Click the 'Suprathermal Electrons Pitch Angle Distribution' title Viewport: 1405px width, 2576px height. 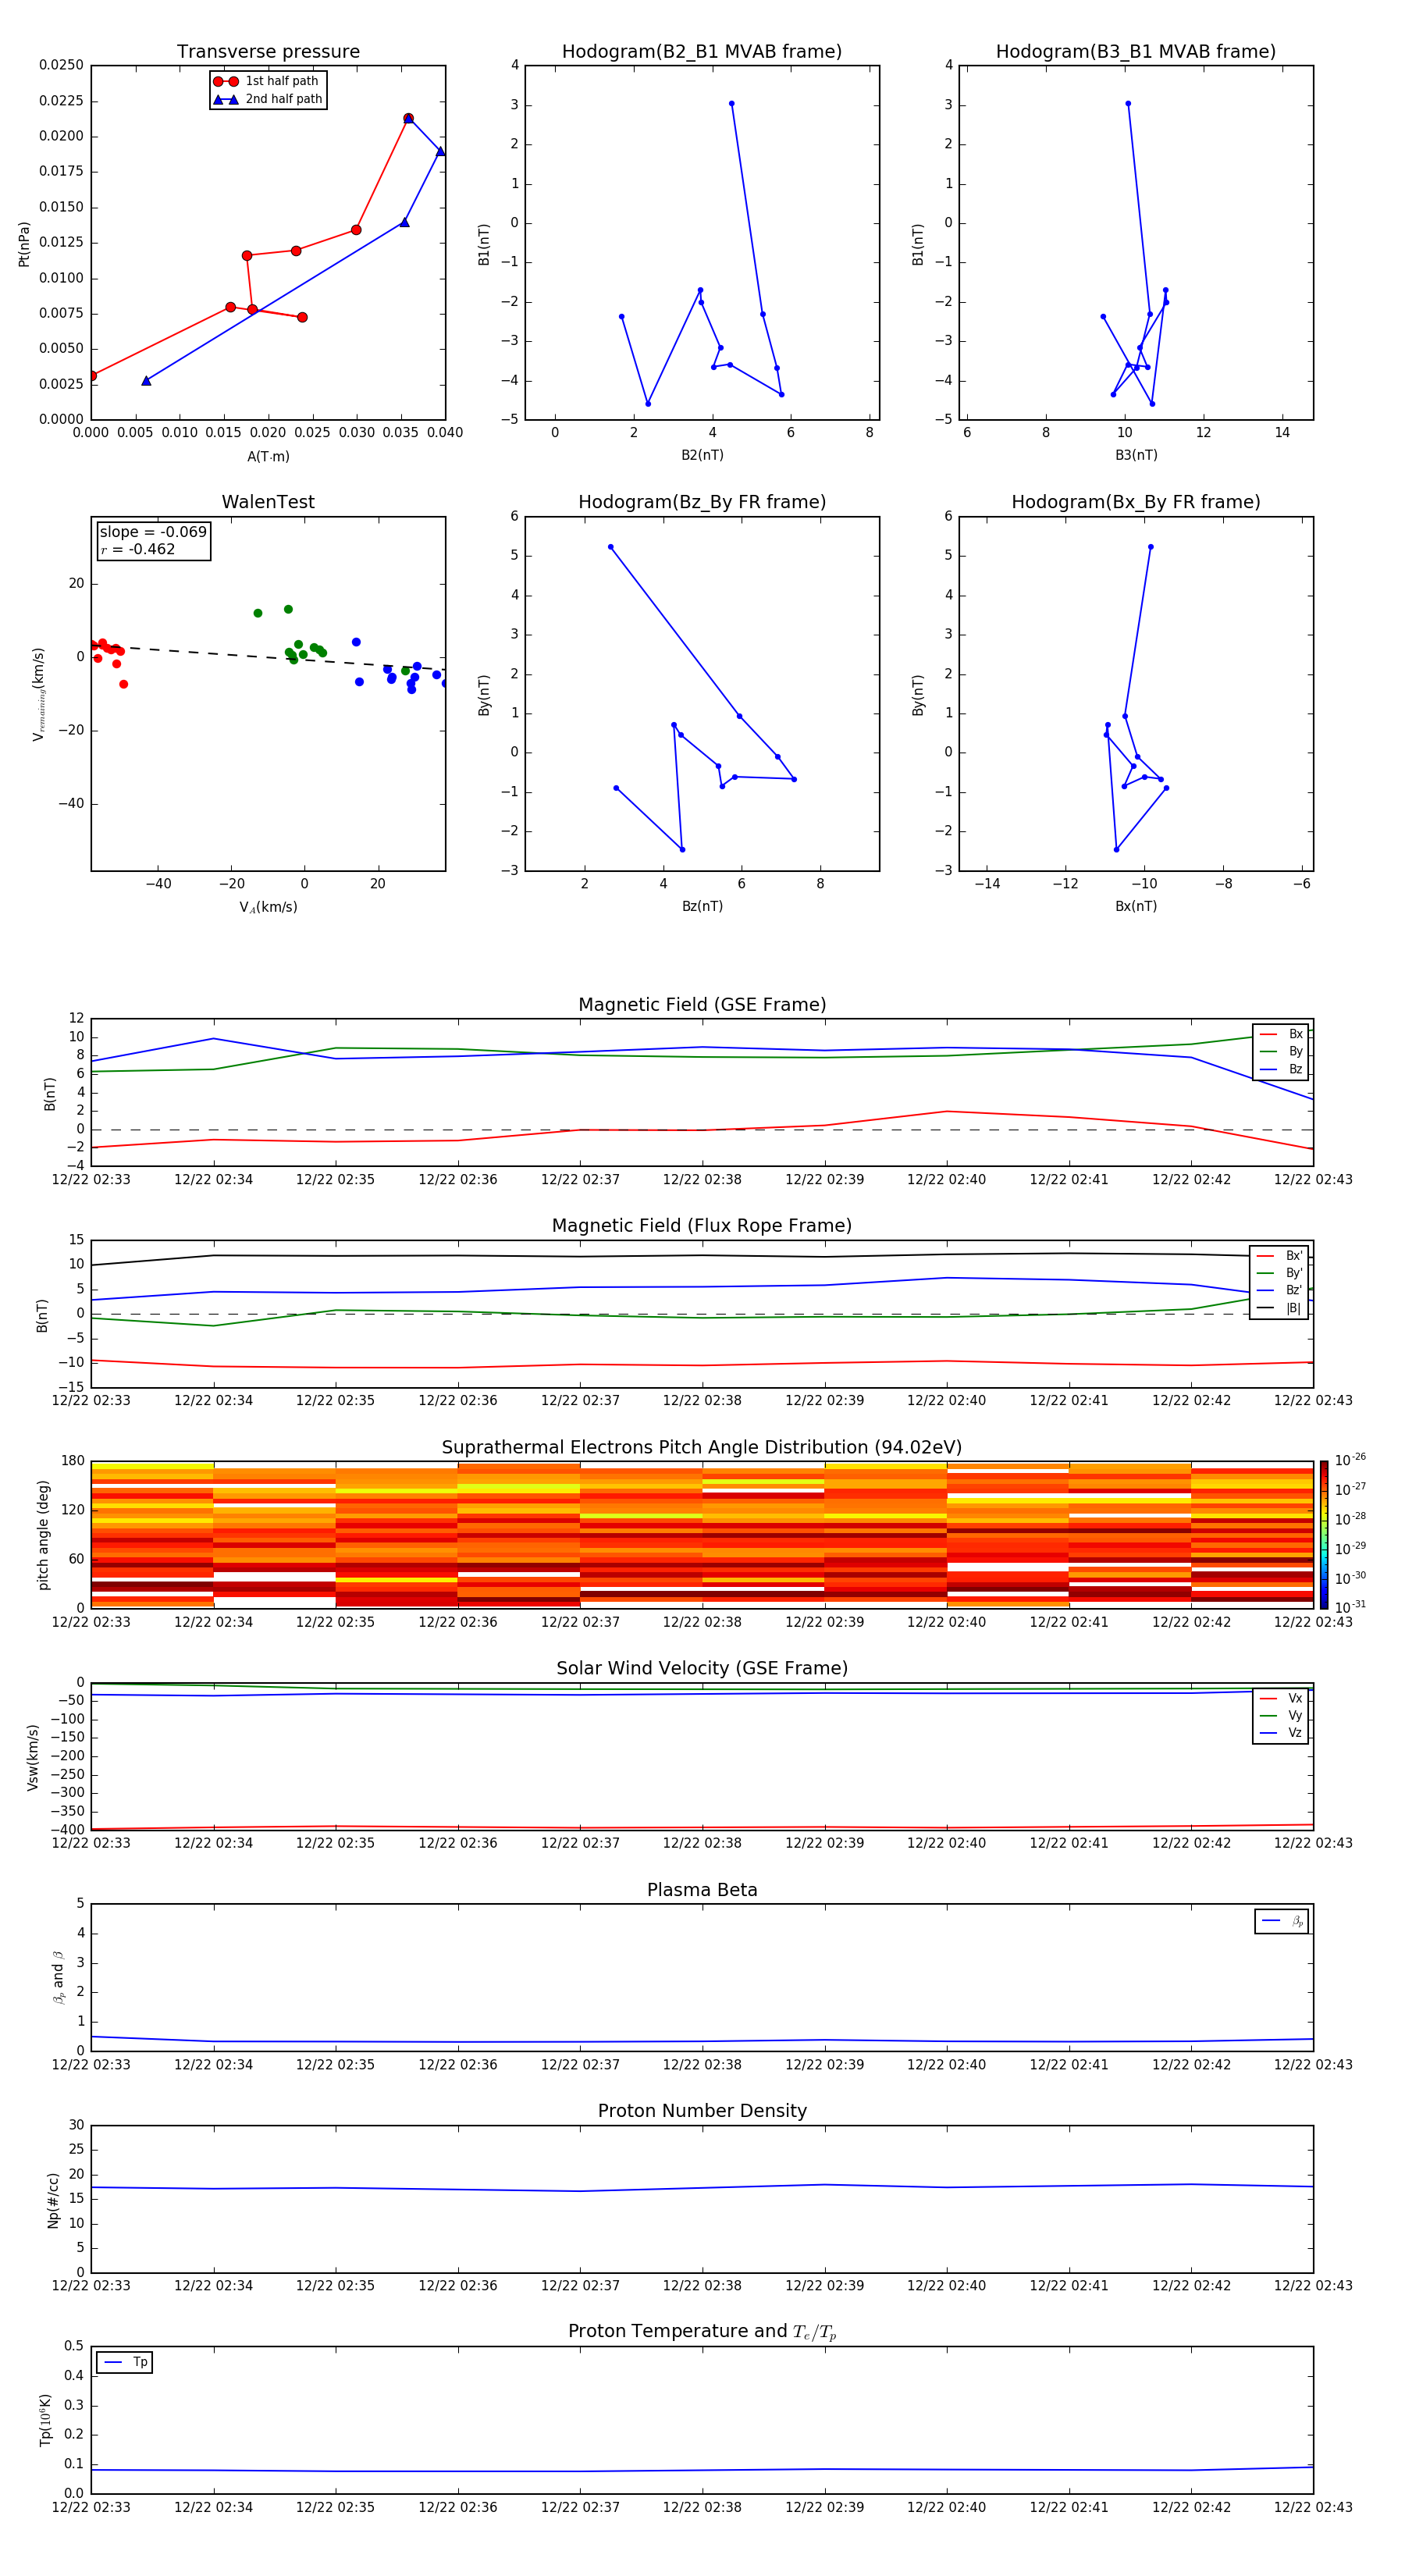coord(702,1448)
